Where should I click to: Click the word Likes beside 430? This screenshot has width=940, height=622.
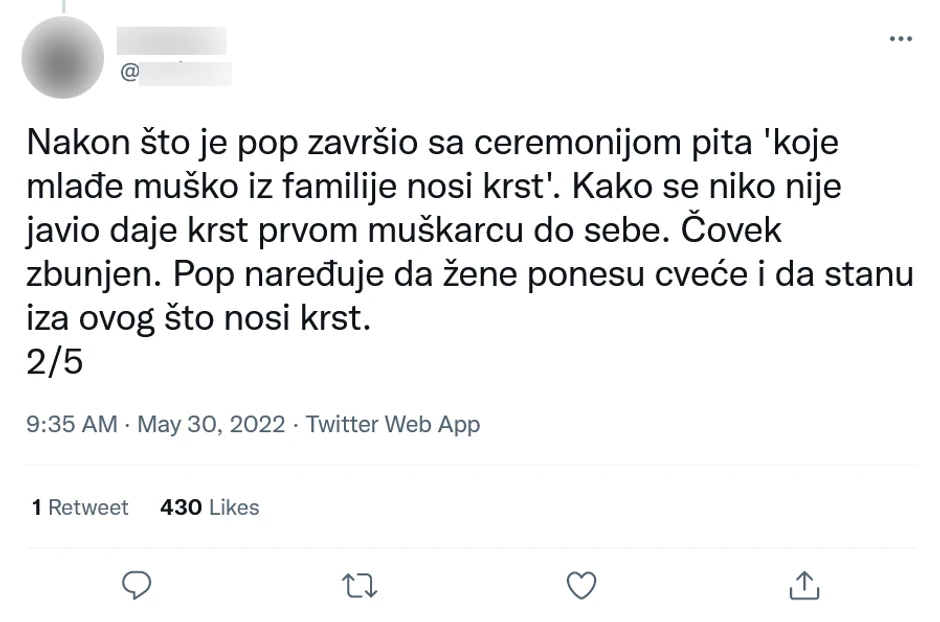(x=234, y=507)
